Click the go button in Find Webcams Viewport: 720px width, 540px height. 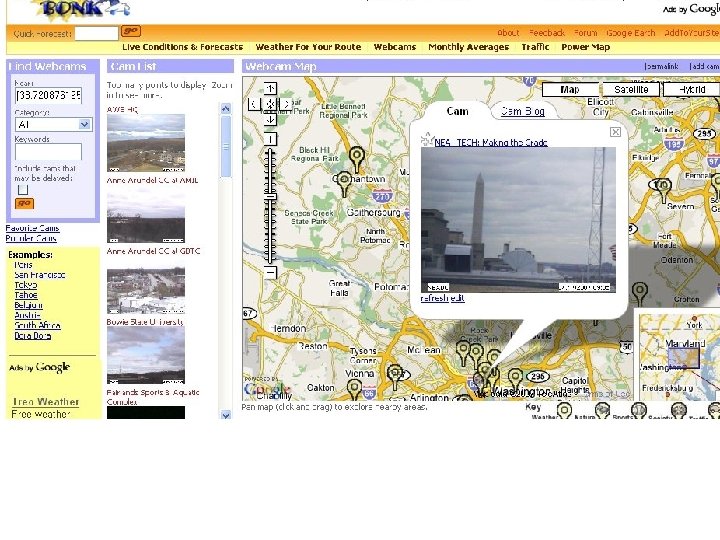pyautogui.click(x=24, y=203)
